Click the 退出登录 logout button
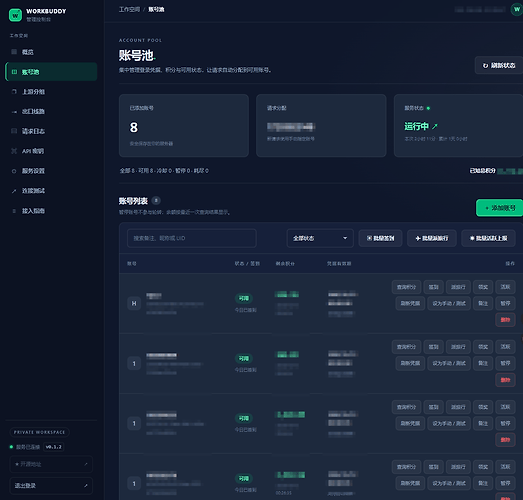 click(x=51, y=486)
